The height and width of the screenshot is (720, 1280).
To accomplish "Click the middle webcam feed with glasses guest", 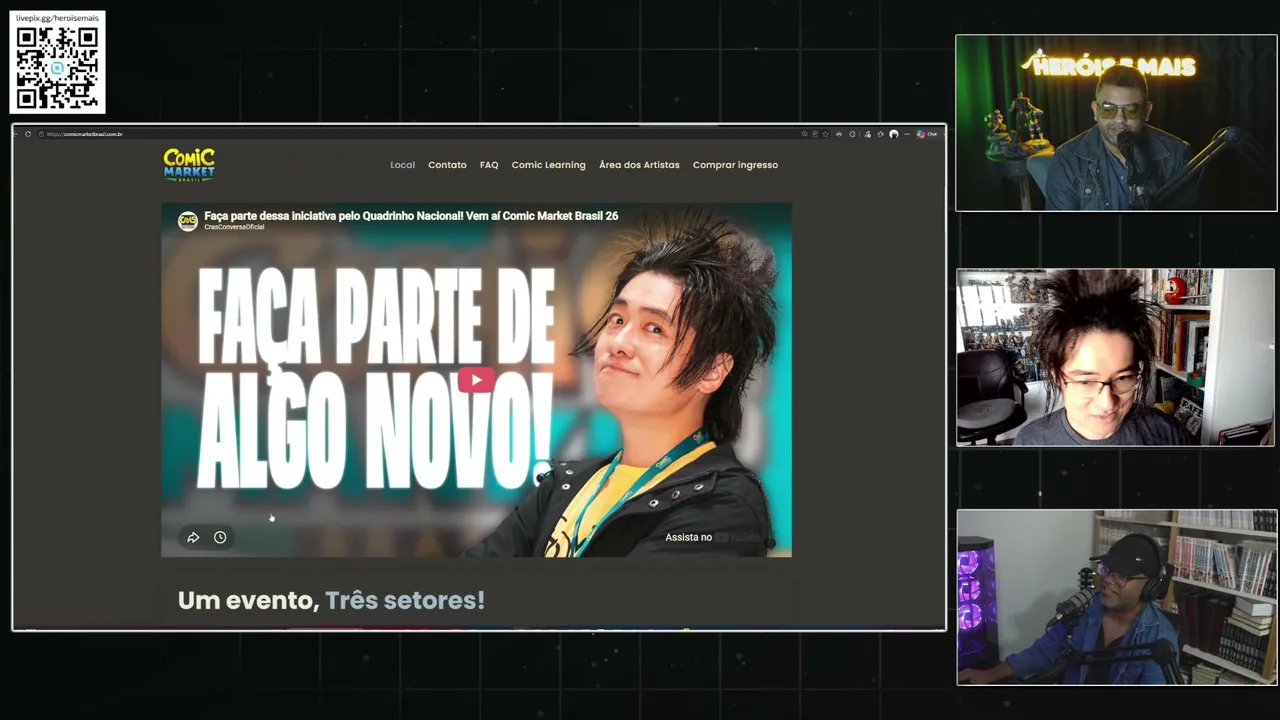I will (x=1116, y=357).
